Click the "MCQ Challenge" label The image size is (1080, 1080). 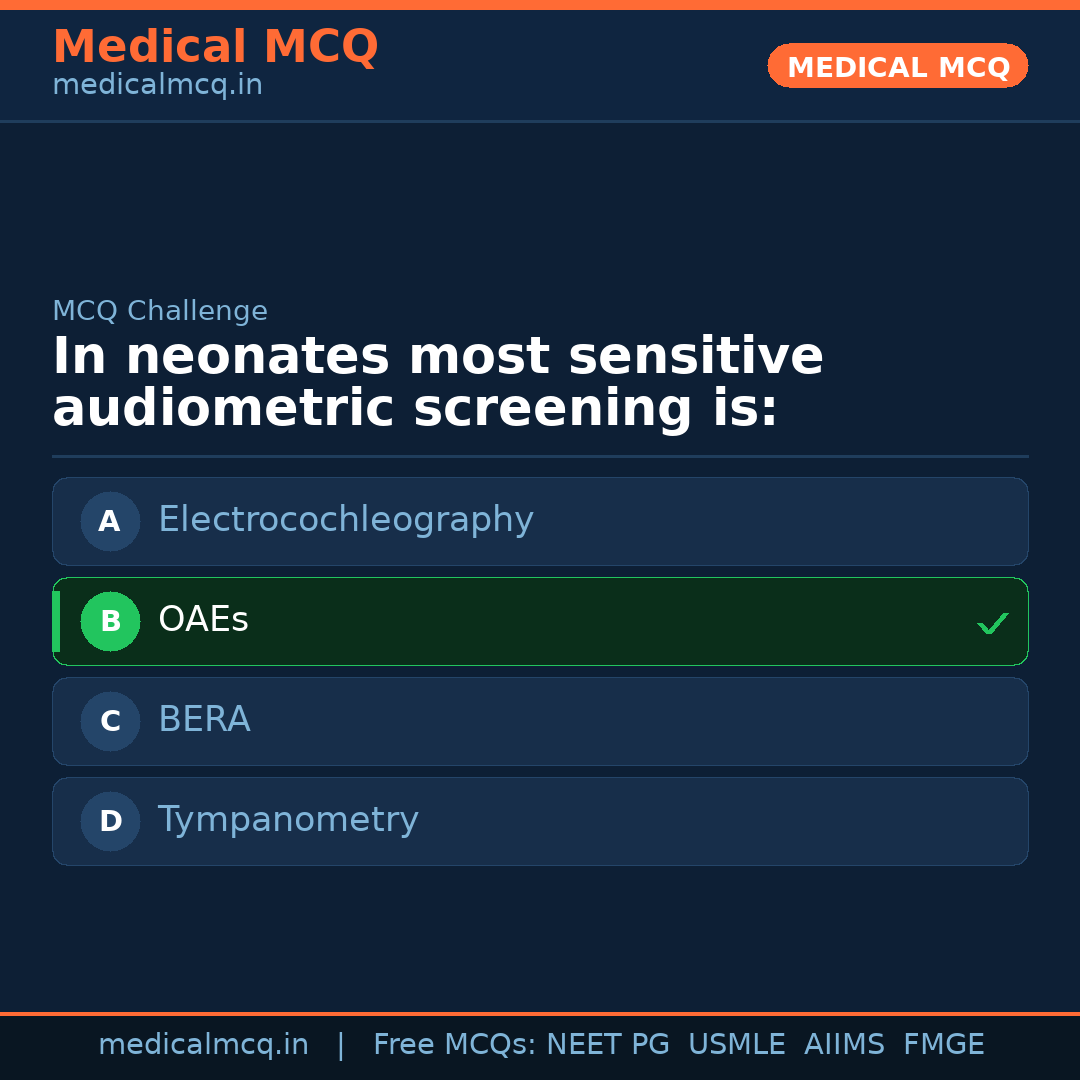point(160,311)
